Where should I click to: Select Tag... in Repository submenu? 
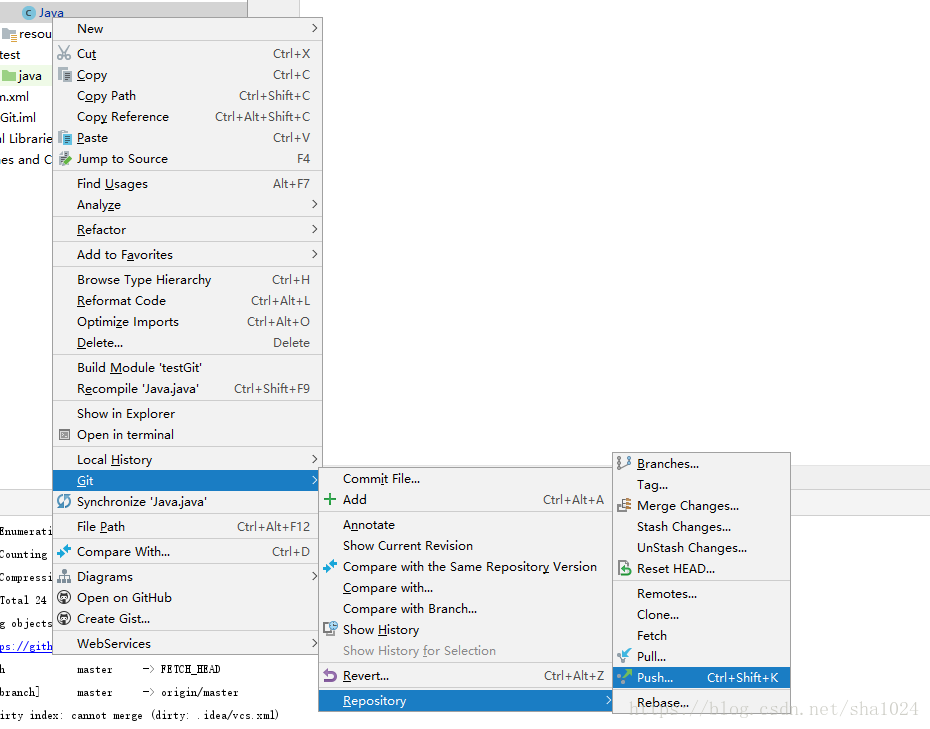[702, 485]
